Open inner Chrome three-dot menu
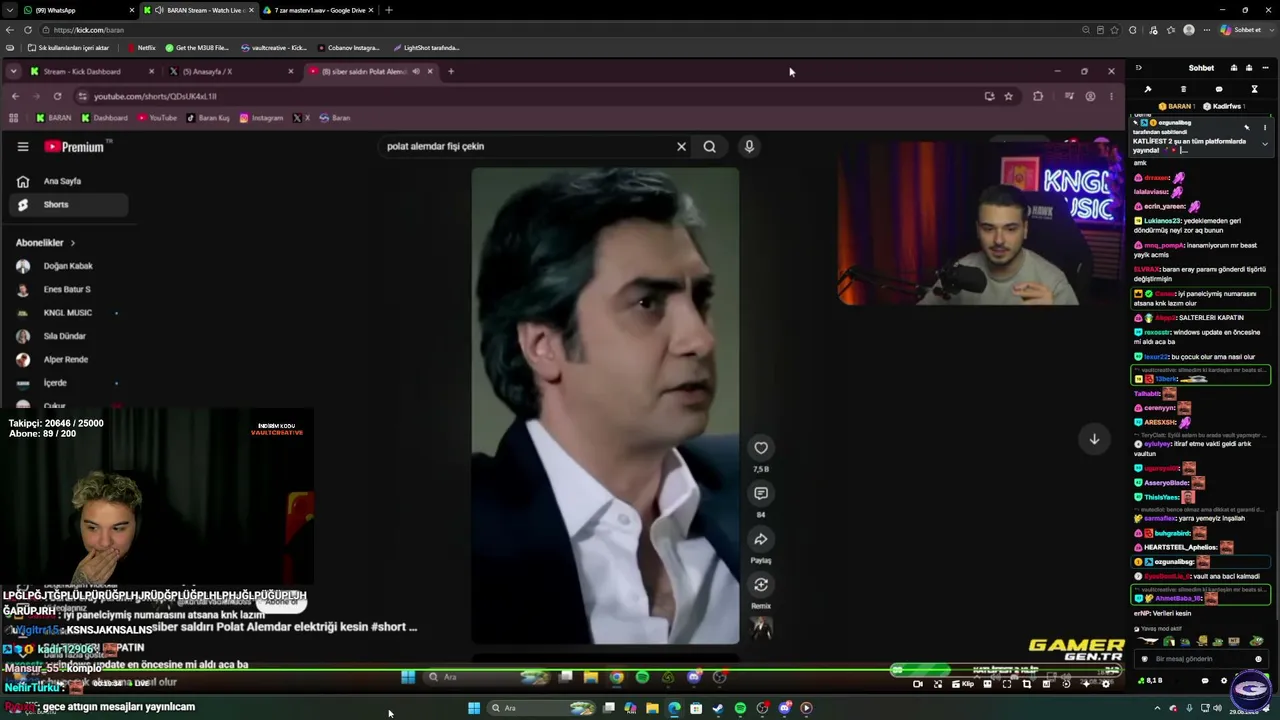 pyautogui.click(x=1111, y=96)
